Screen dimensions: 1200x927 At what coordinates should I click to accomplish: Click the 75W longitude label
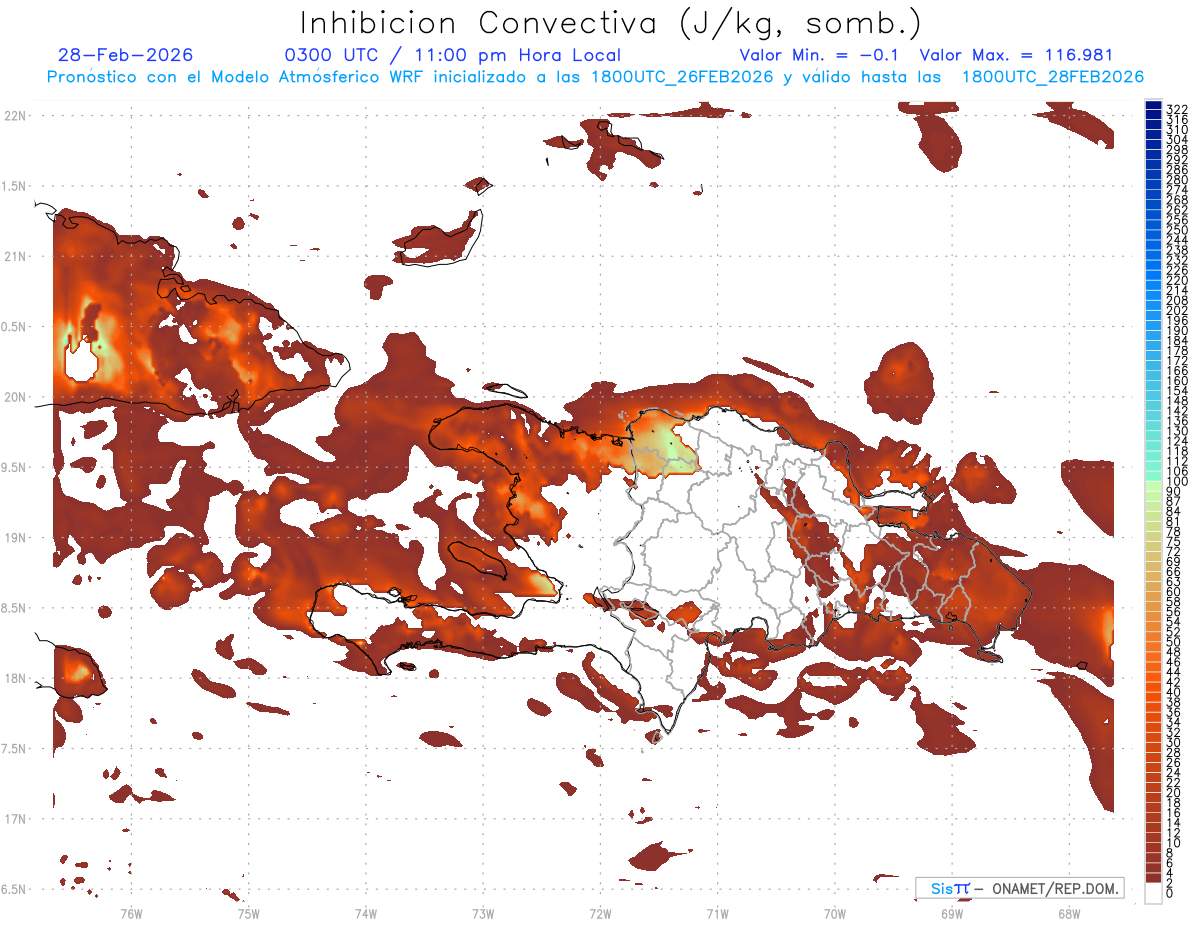(248, 913)
